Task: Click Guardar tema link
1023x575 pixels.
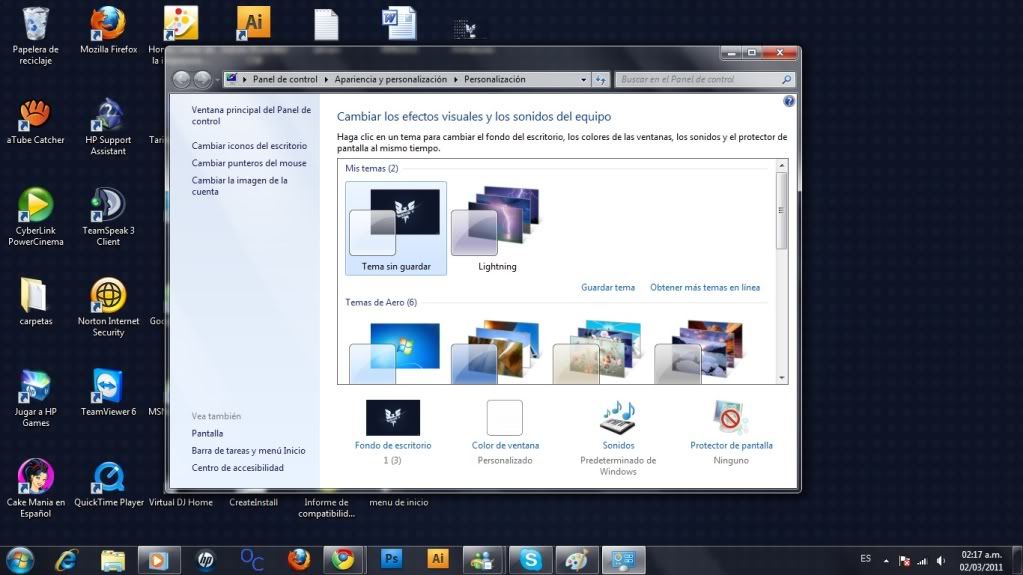Action: 608,287
